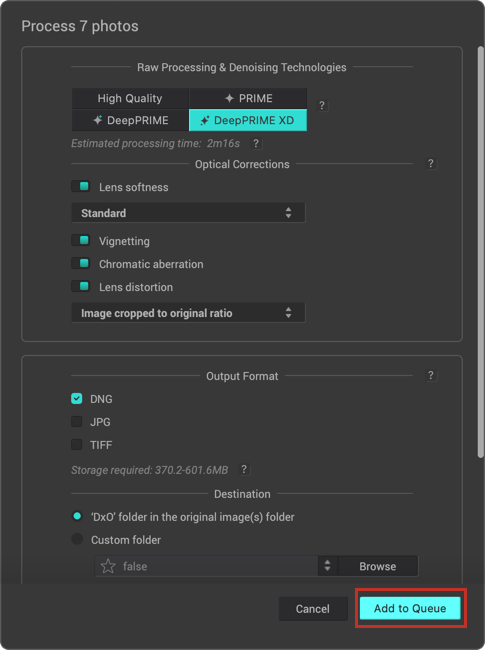
Task: Click the Browse button
Action: 378,566
